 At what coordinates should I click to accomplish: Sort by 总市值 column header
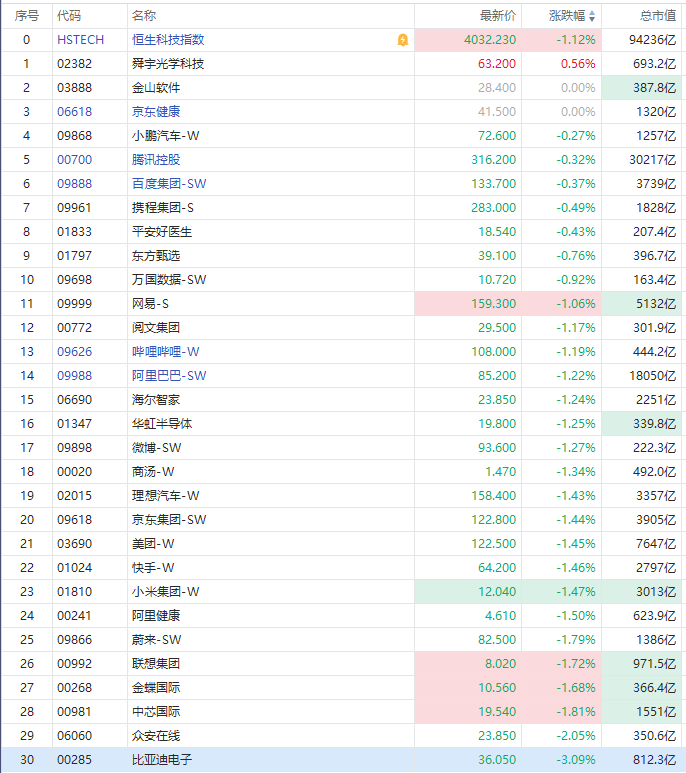[x=659, y=16]
